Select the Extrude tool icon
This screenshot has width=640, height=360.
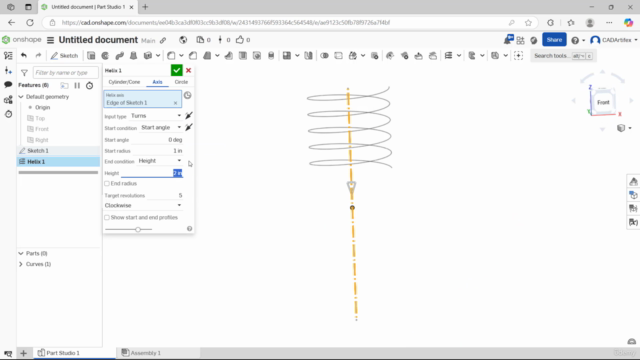coord(91,56)
